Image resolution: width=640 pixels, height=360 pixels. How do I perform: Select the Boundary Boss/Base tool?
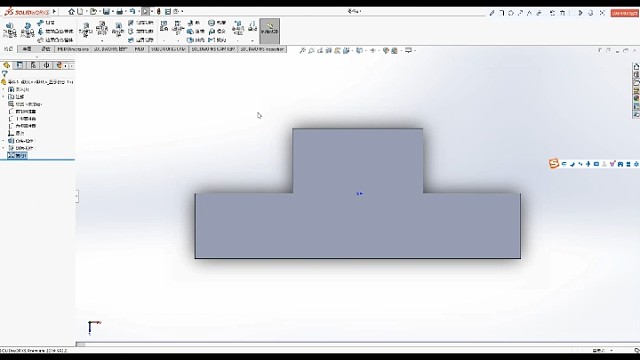tap(55, 40)
